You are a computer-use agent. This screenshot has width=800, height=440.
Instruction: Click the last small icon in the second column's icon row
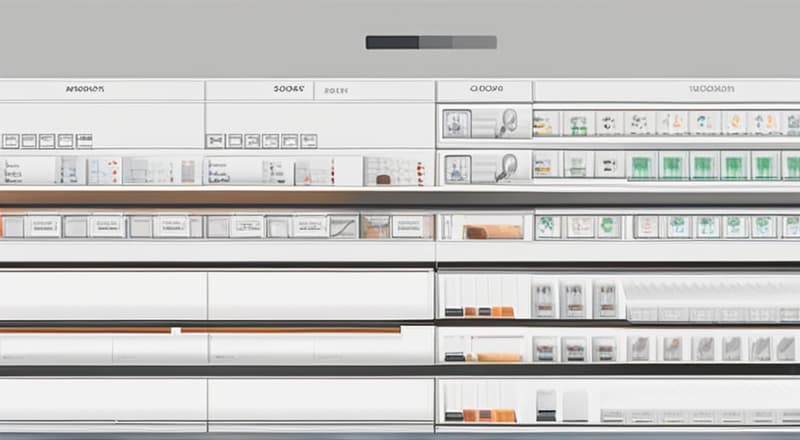[309, 141]
